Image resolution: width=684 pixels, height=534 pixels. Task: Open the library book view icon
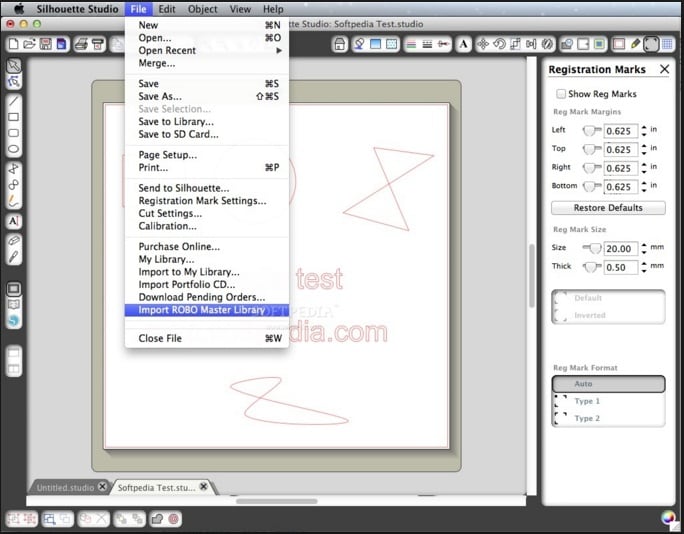(14, 305)
